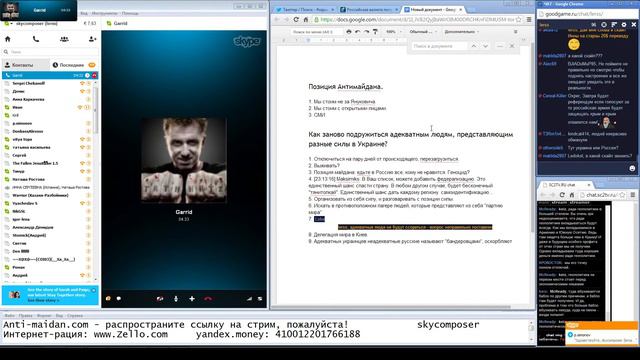
Task: Select the active call row Garrid
Action: pos(50,76)
